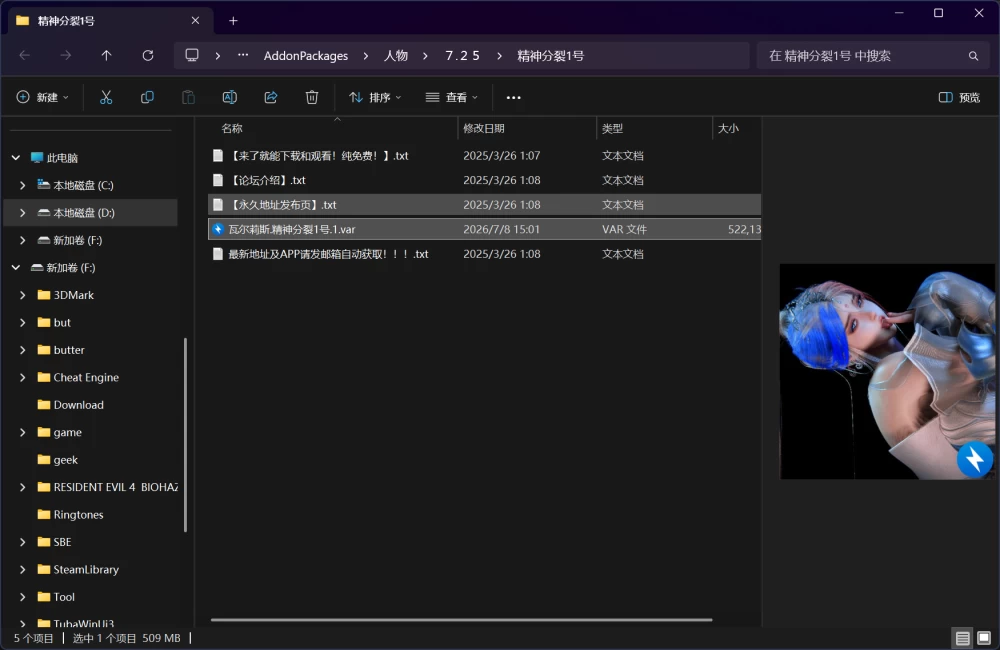This screenshot has height=650, width=1000.
Task: Click 7.2 5 in the breadcrumb
Action: tap(462, 56)
